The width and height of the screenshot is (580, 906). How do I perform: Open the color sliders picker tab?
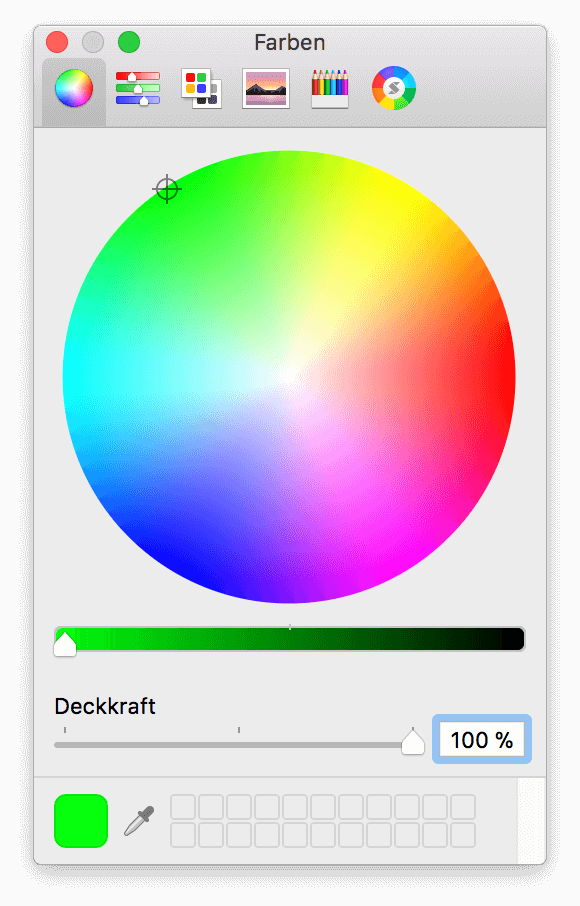pos(138,88)
